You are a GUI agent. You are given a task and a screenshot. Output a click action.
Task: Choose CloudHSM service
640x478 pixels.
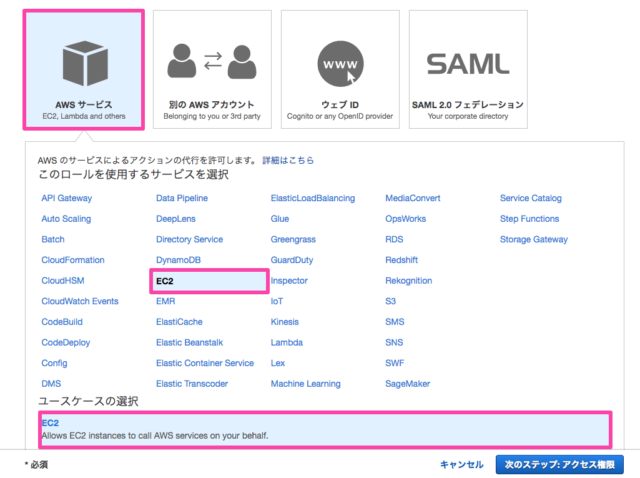click(x=63, y=281)
